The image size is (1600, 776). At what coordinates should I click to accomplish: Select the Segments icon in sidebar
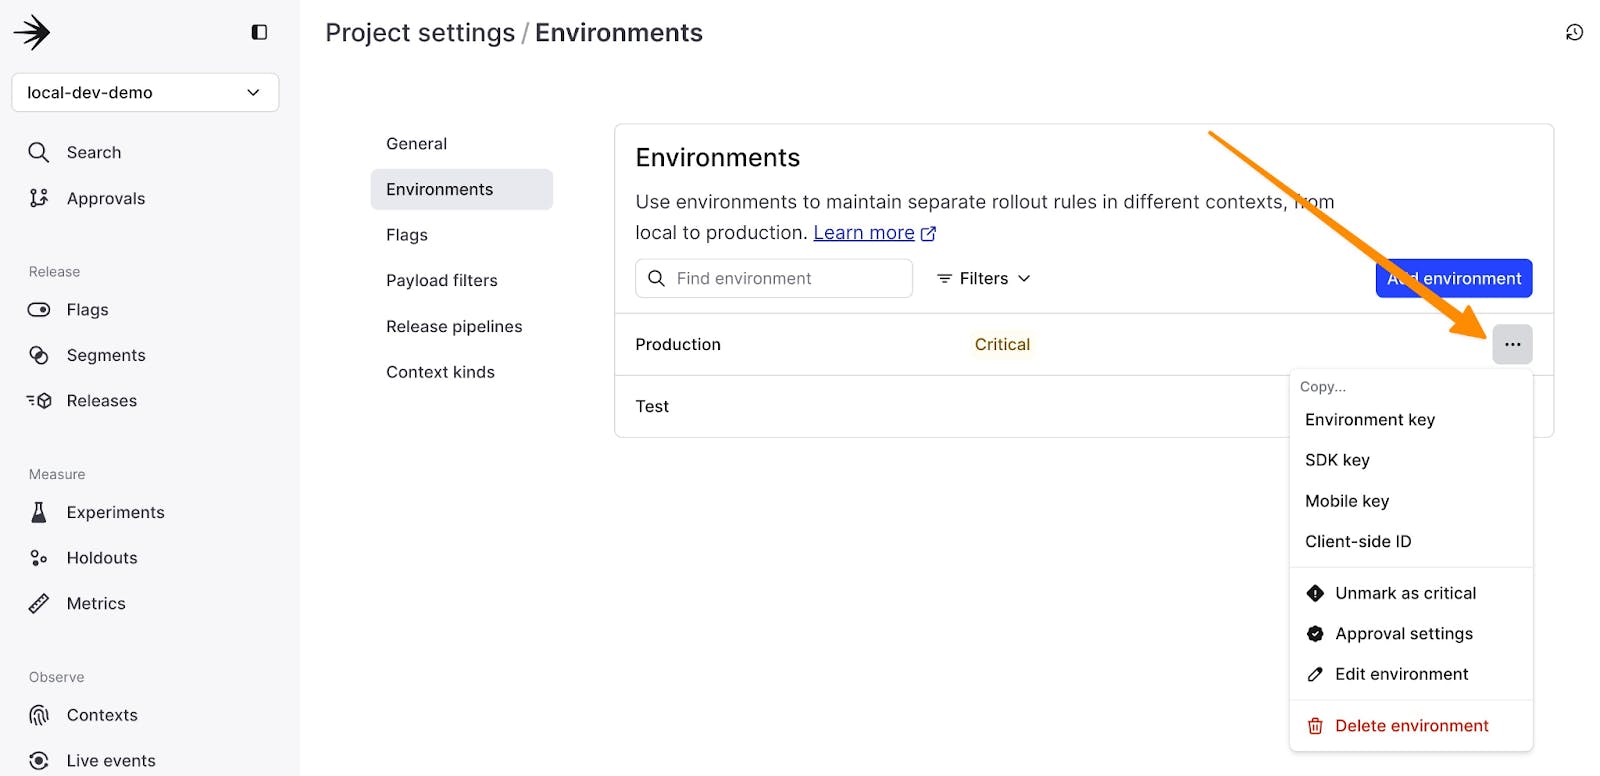tap(39, 355)
